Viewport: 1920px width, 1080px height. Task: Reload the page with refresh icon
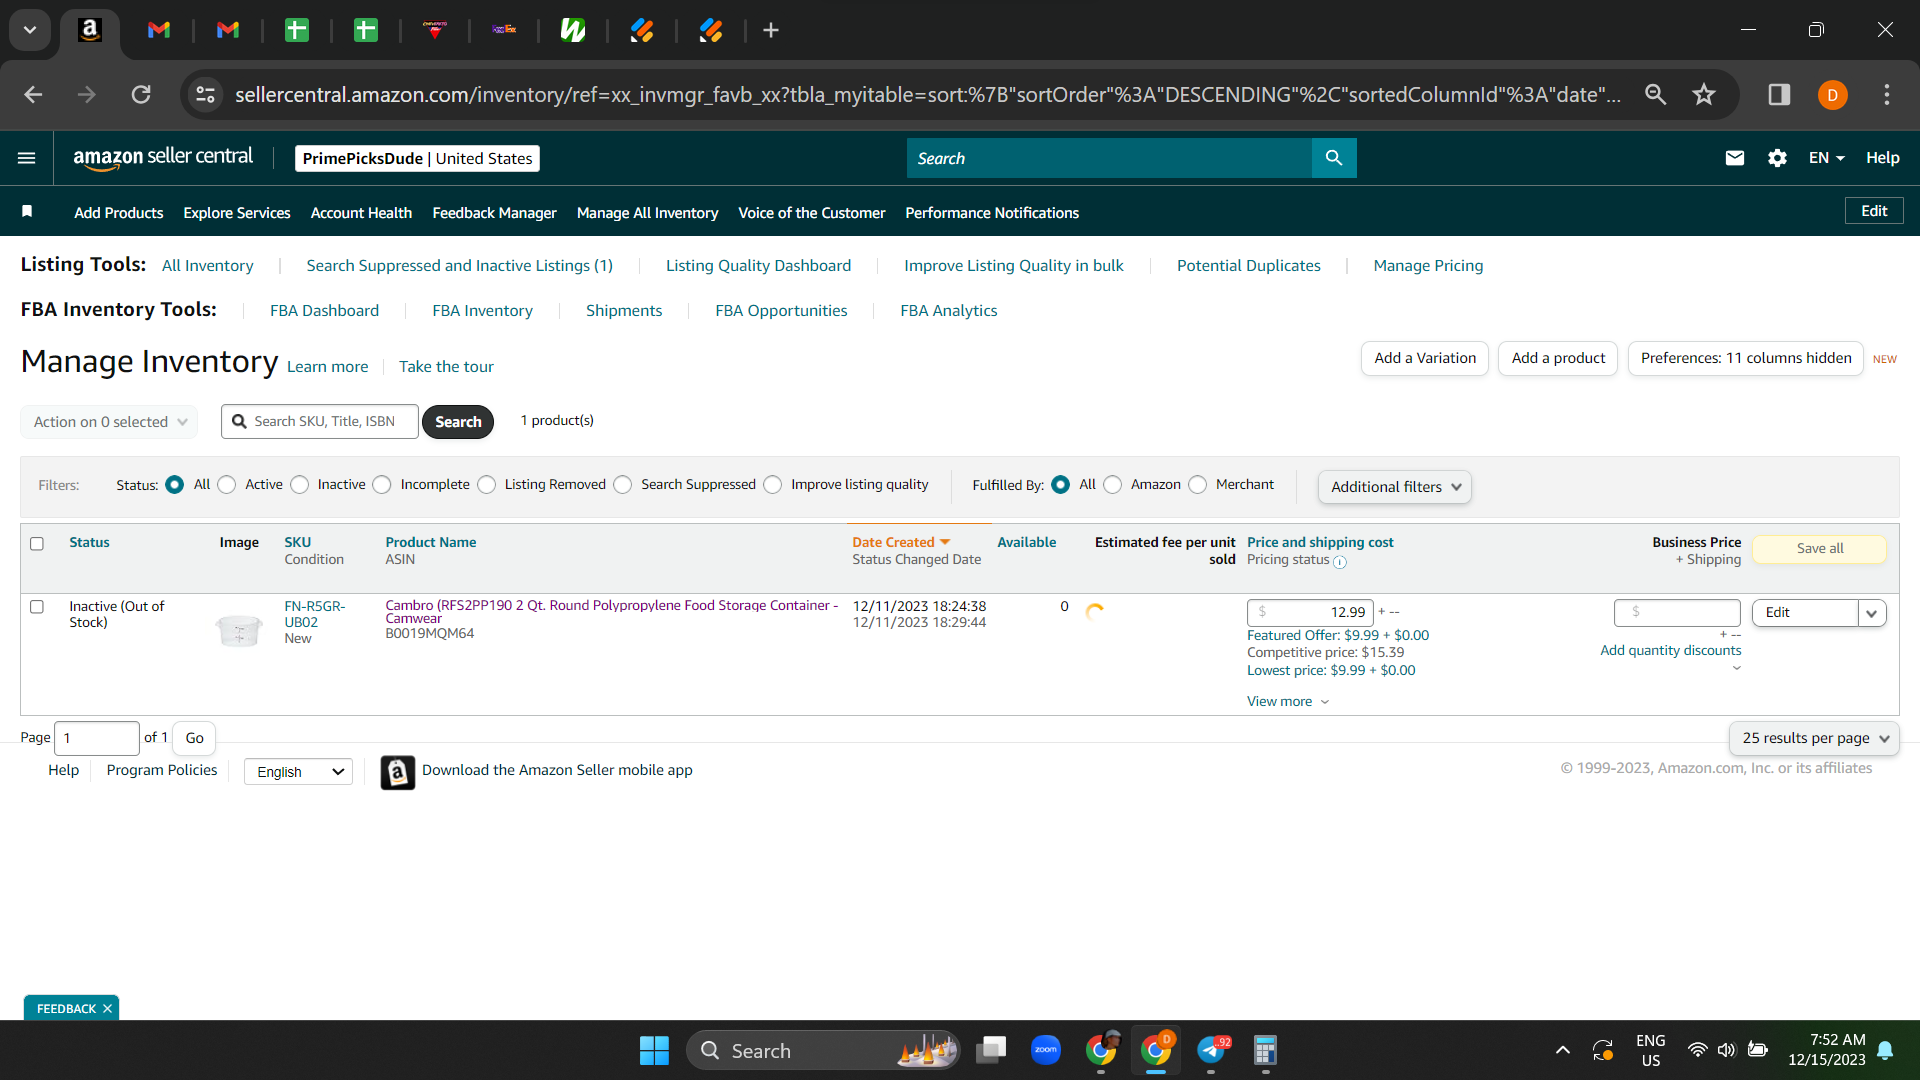point(141,94)
